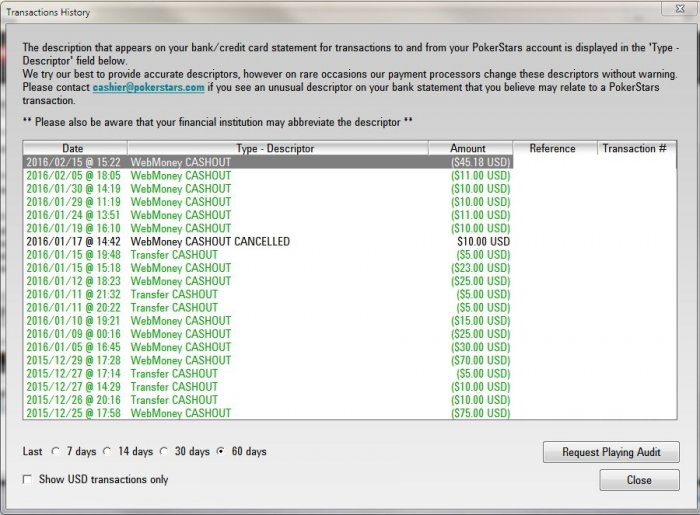Select the 2016/01/30 @ 14:19 transaction row

tap(267, 188)
